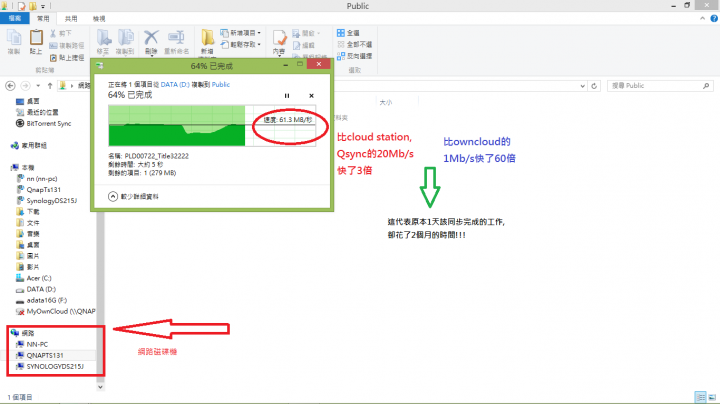720x404 pixels.
Task: Click the Size column header
Action: (x=386, y=102)
